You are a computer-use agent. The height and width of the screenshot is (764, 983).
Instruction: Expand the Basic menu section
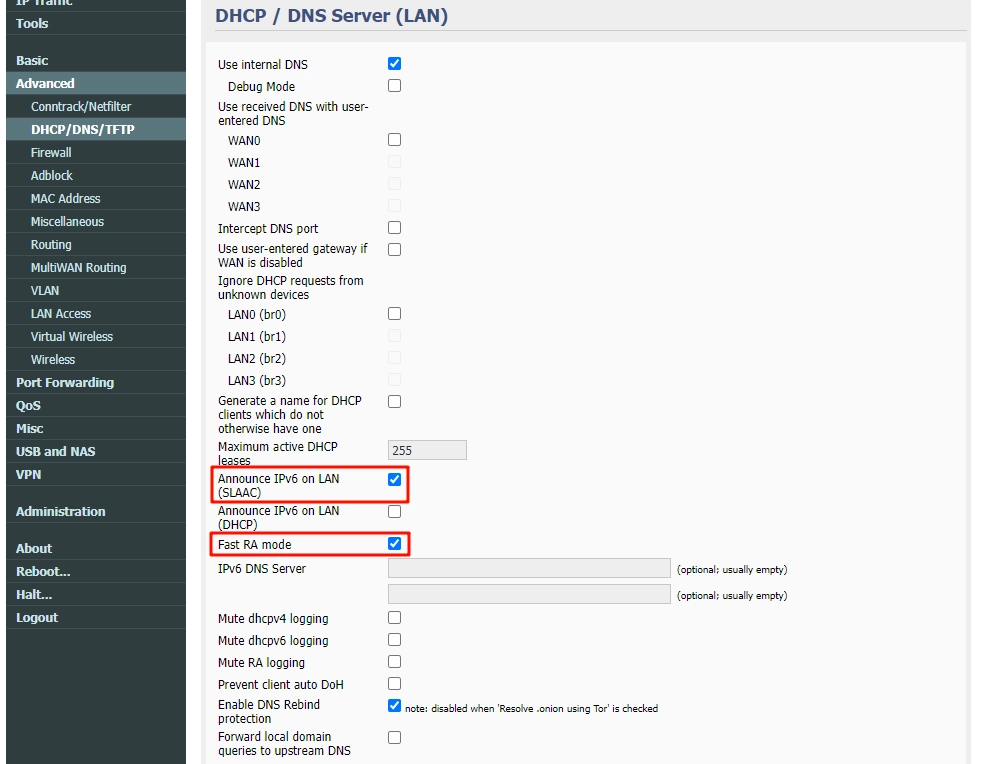[32, 61]
